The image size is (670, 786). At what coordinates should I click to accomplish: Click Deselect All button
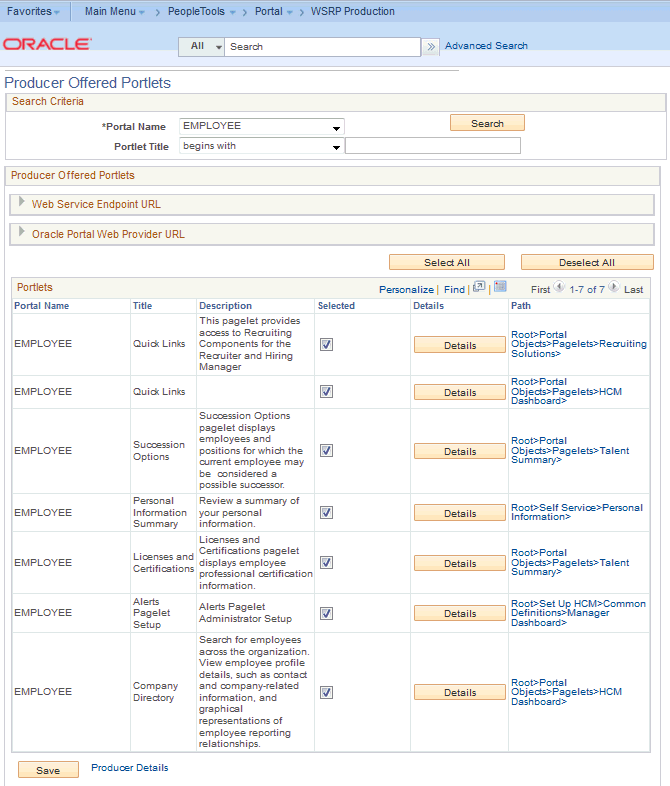tap(587, 263)
